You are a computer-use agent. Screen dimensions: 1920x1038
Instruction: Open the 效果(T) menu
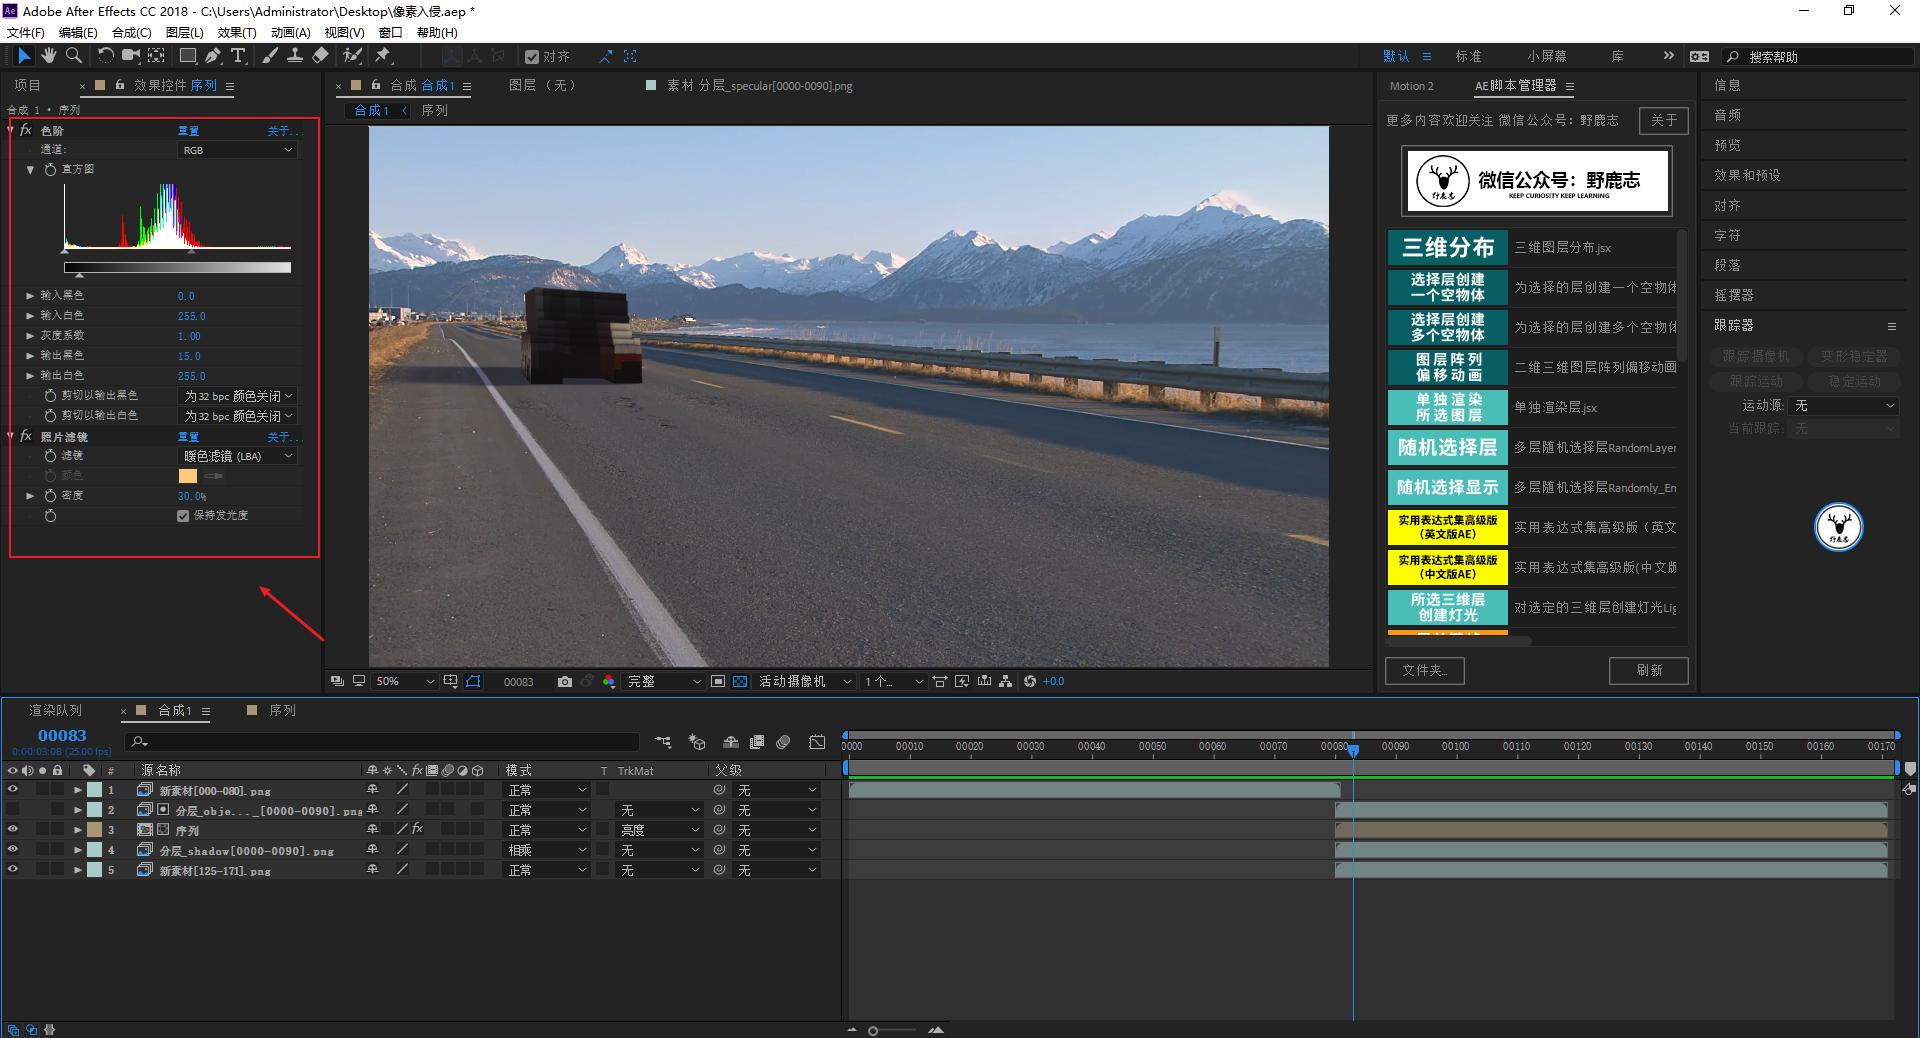pyautogui.click(x=237, y=32)
